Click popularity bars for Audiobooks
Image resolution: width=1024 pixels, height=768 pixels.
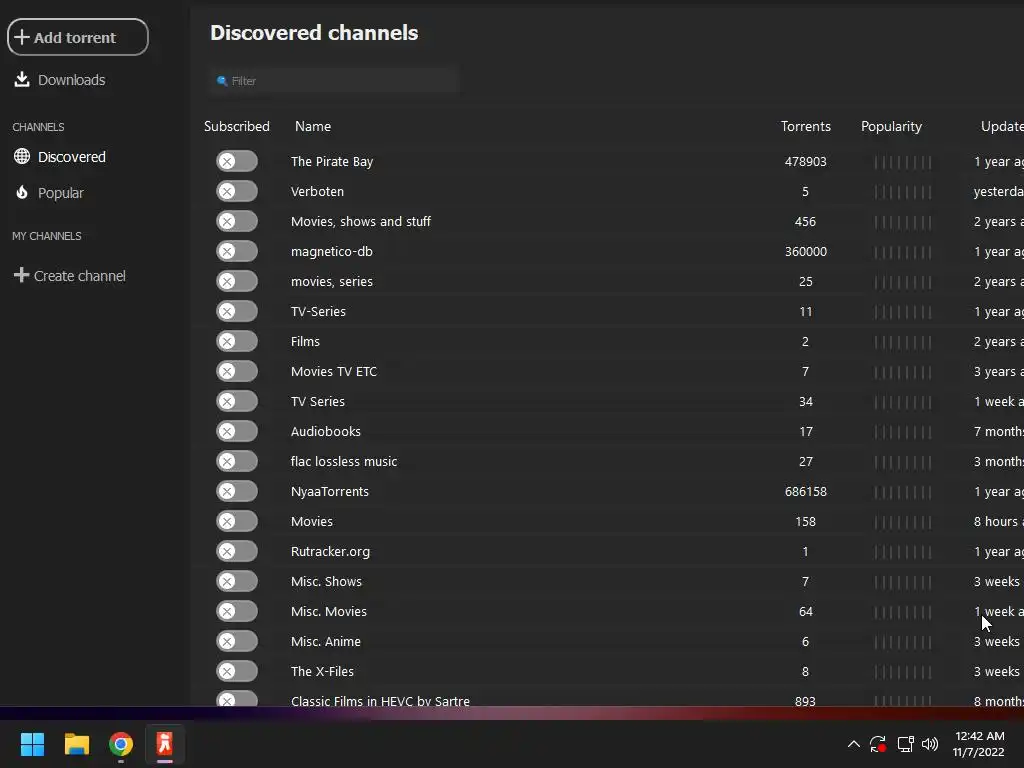(903, 432)
